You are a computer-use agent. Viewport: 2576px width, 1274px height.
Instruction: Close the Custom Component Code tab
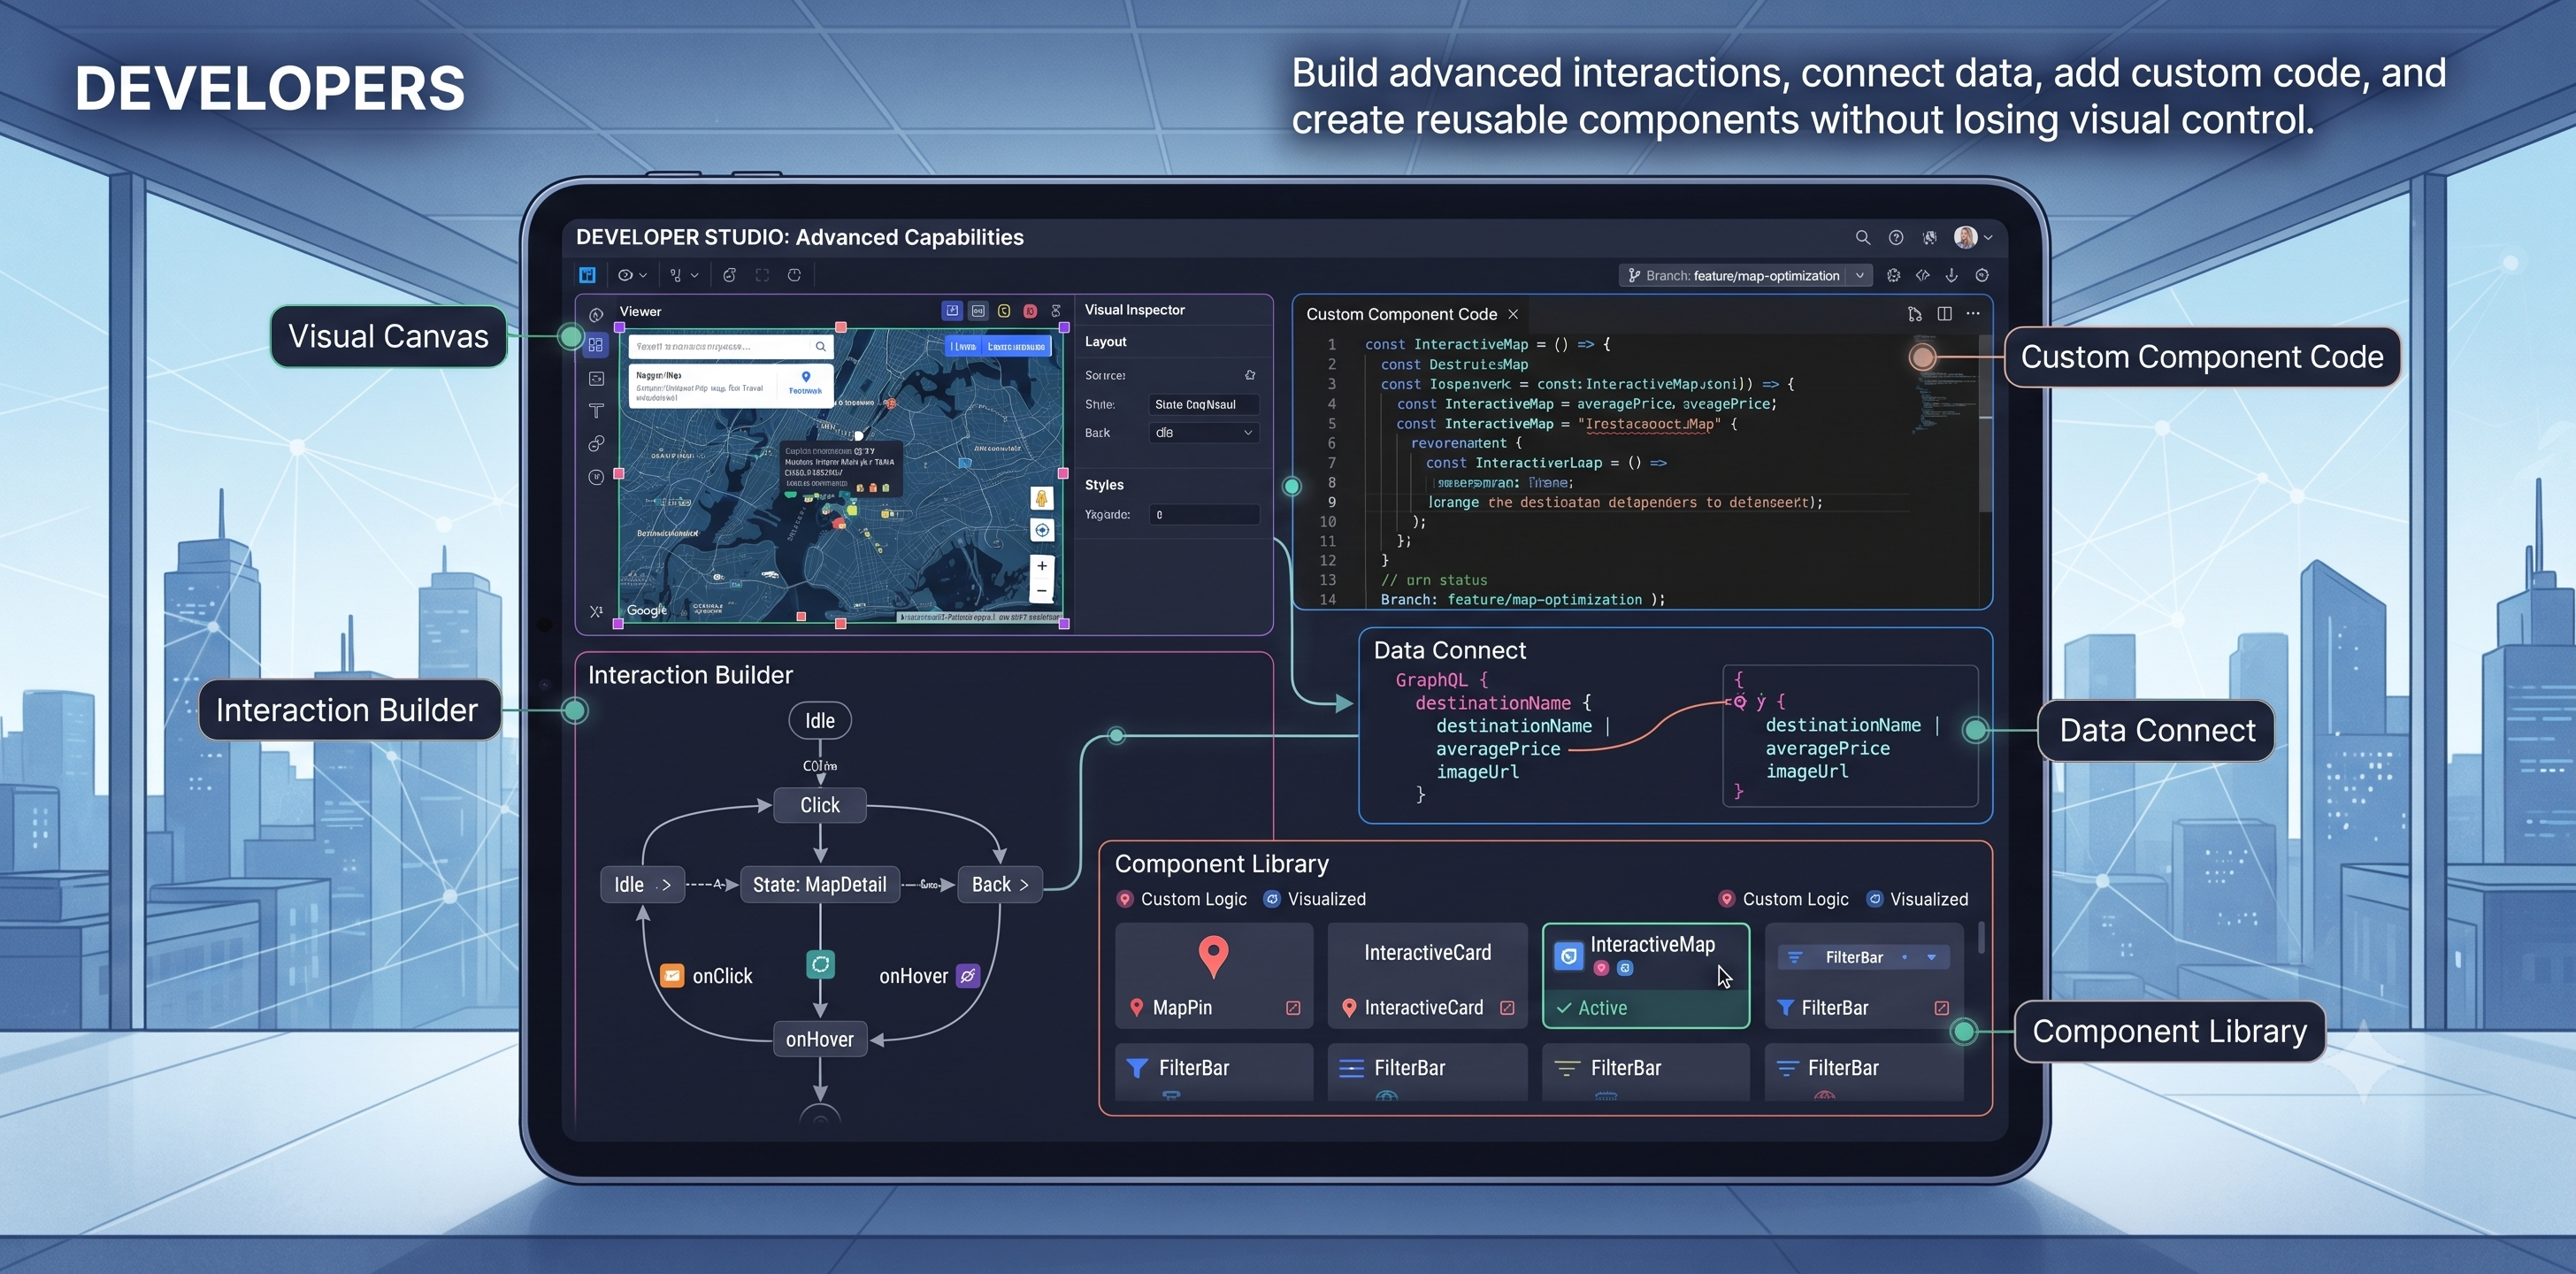point(1513,314)
